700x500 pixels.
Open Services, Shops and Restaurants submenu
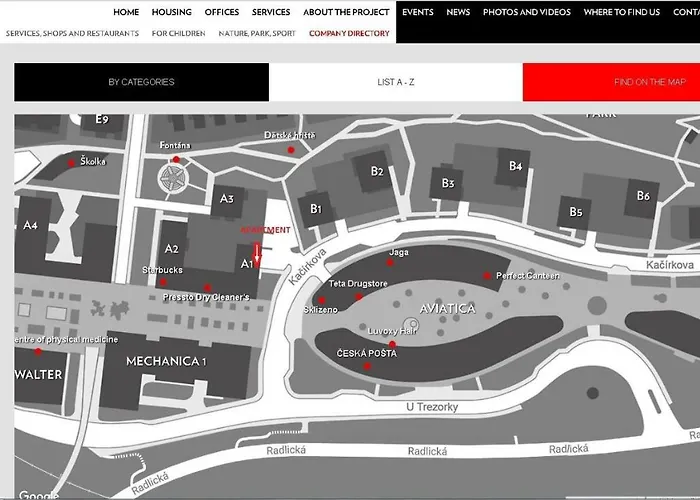72,33
